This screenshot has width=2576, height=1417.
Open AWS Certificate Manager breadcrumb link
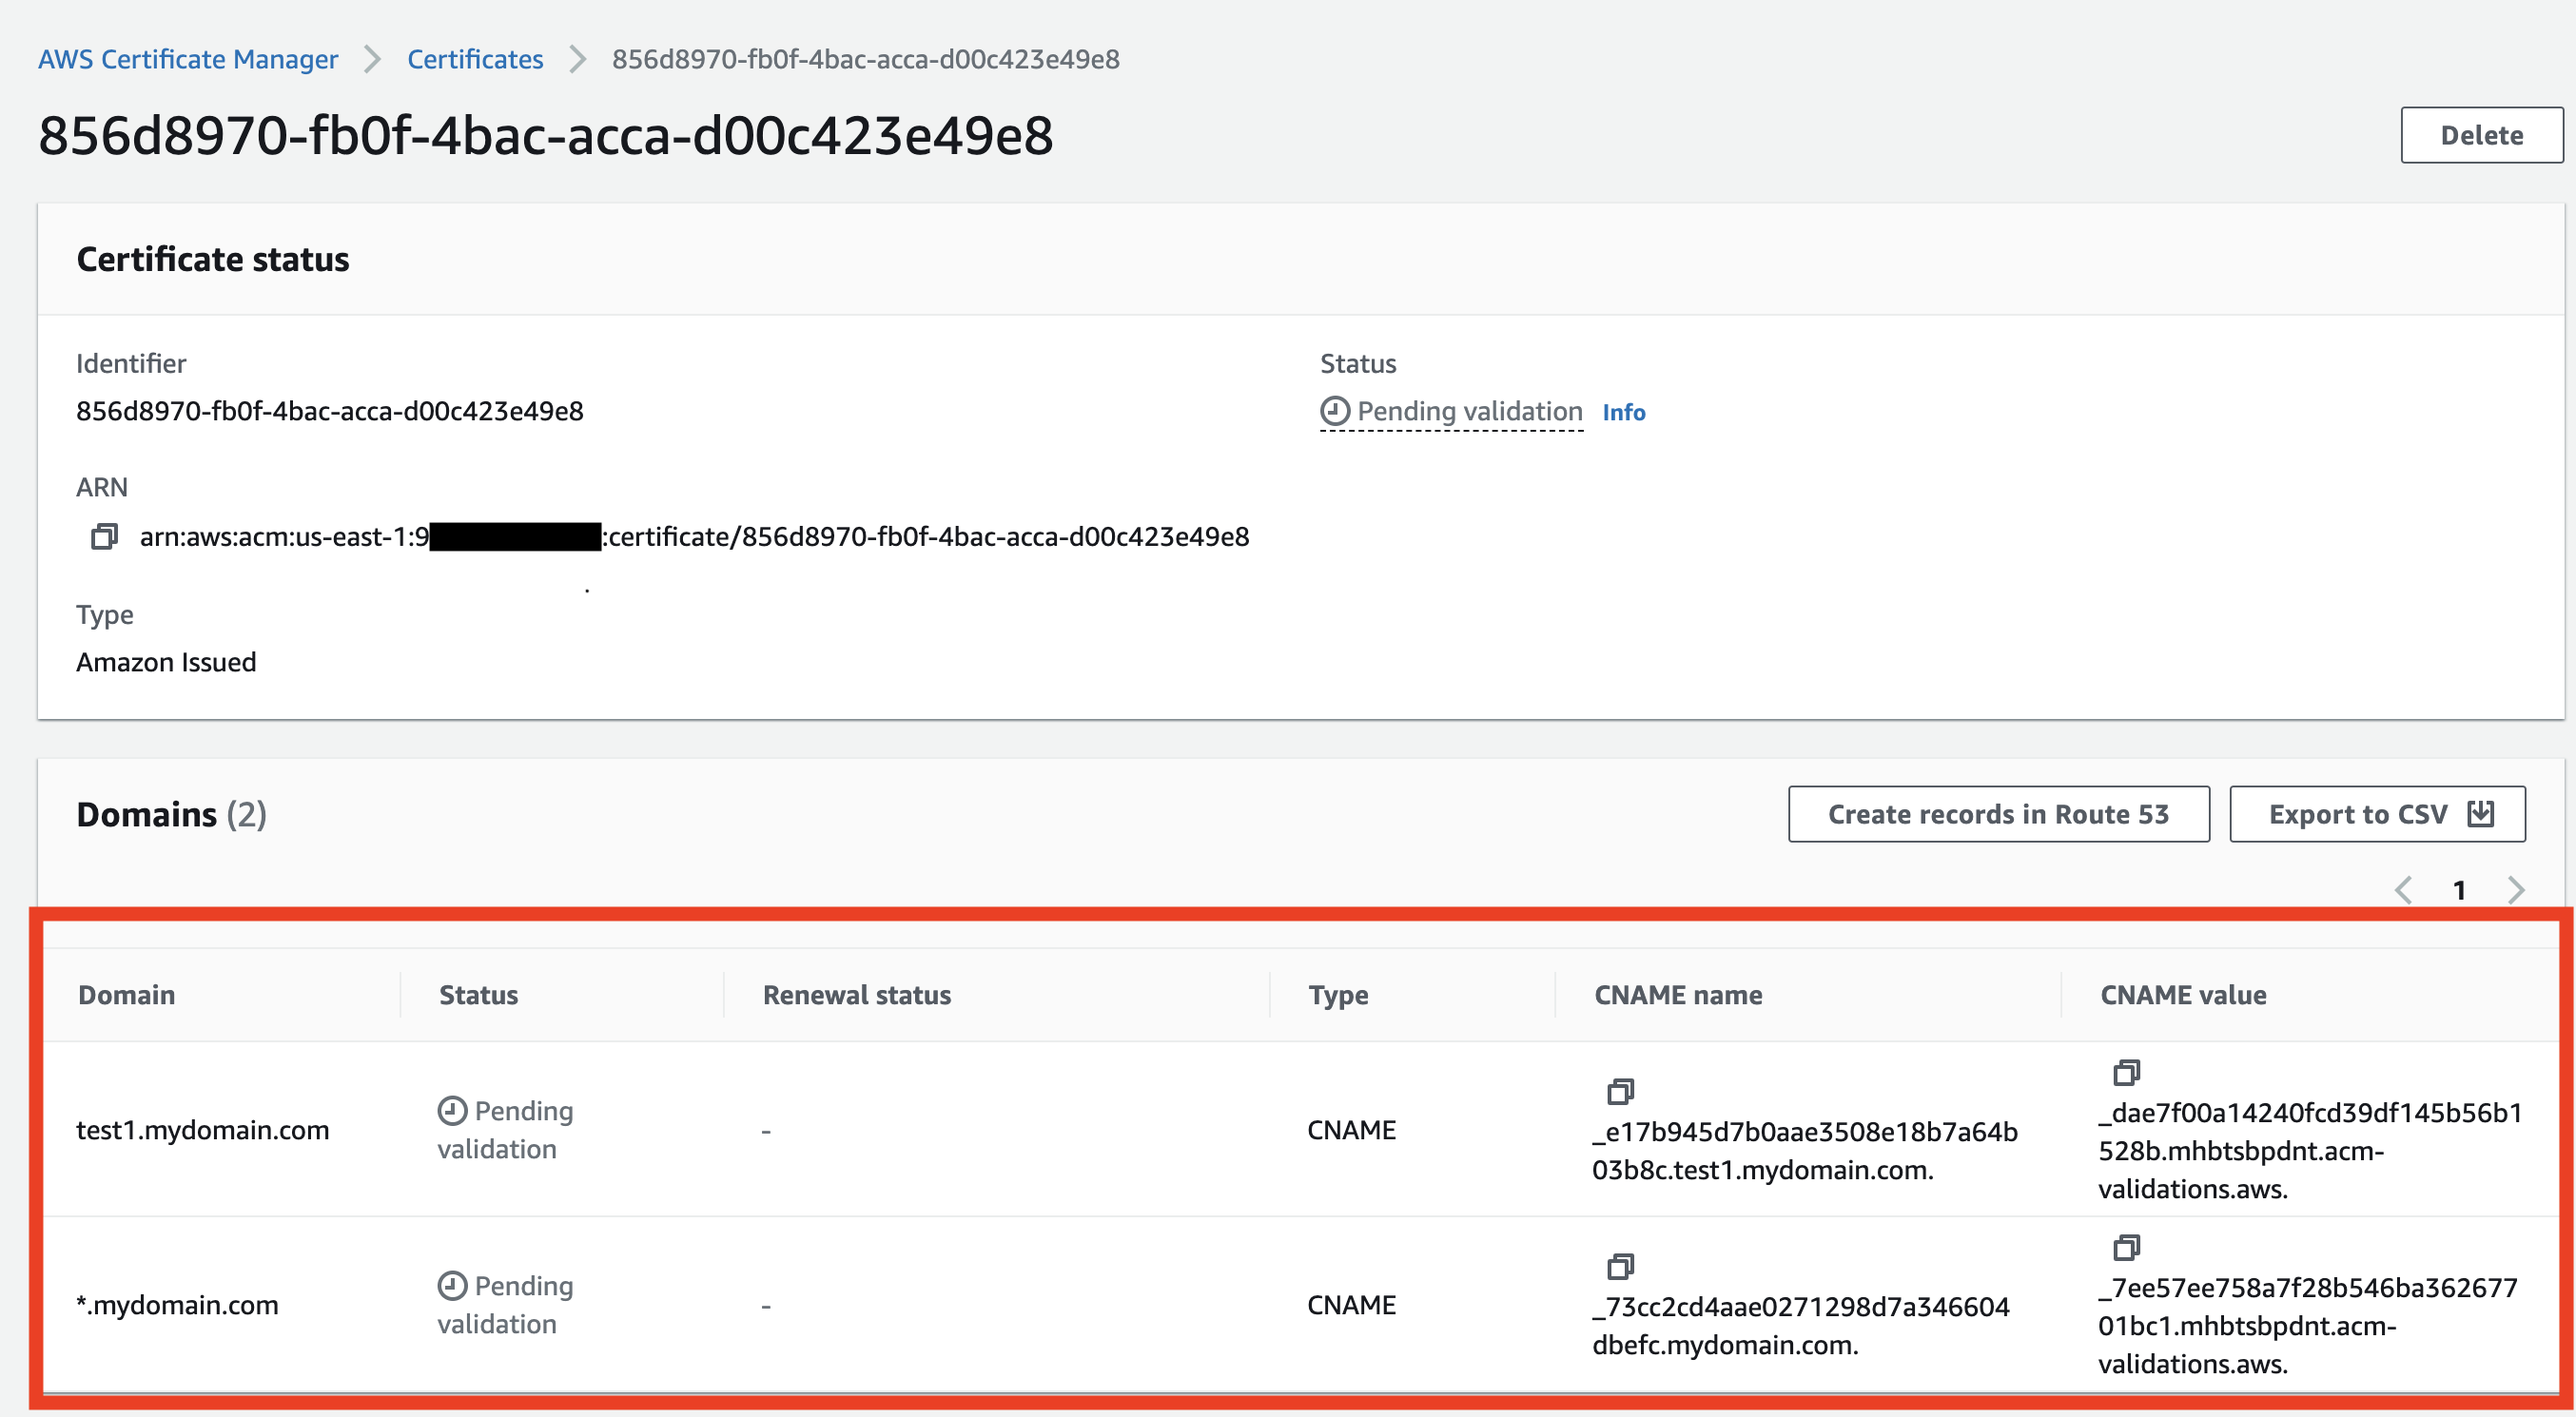(x=188, y=59)
